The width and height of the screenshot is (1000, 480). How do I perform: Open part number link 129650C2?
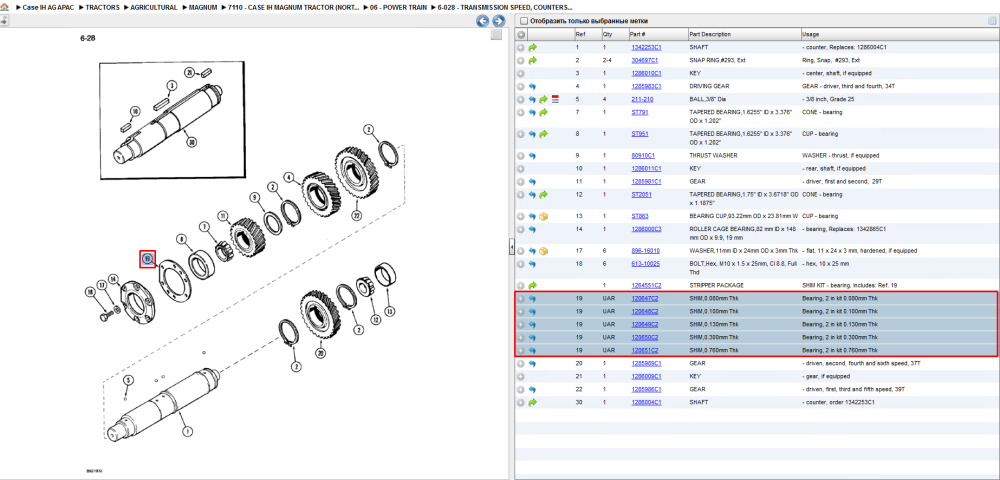644,337
